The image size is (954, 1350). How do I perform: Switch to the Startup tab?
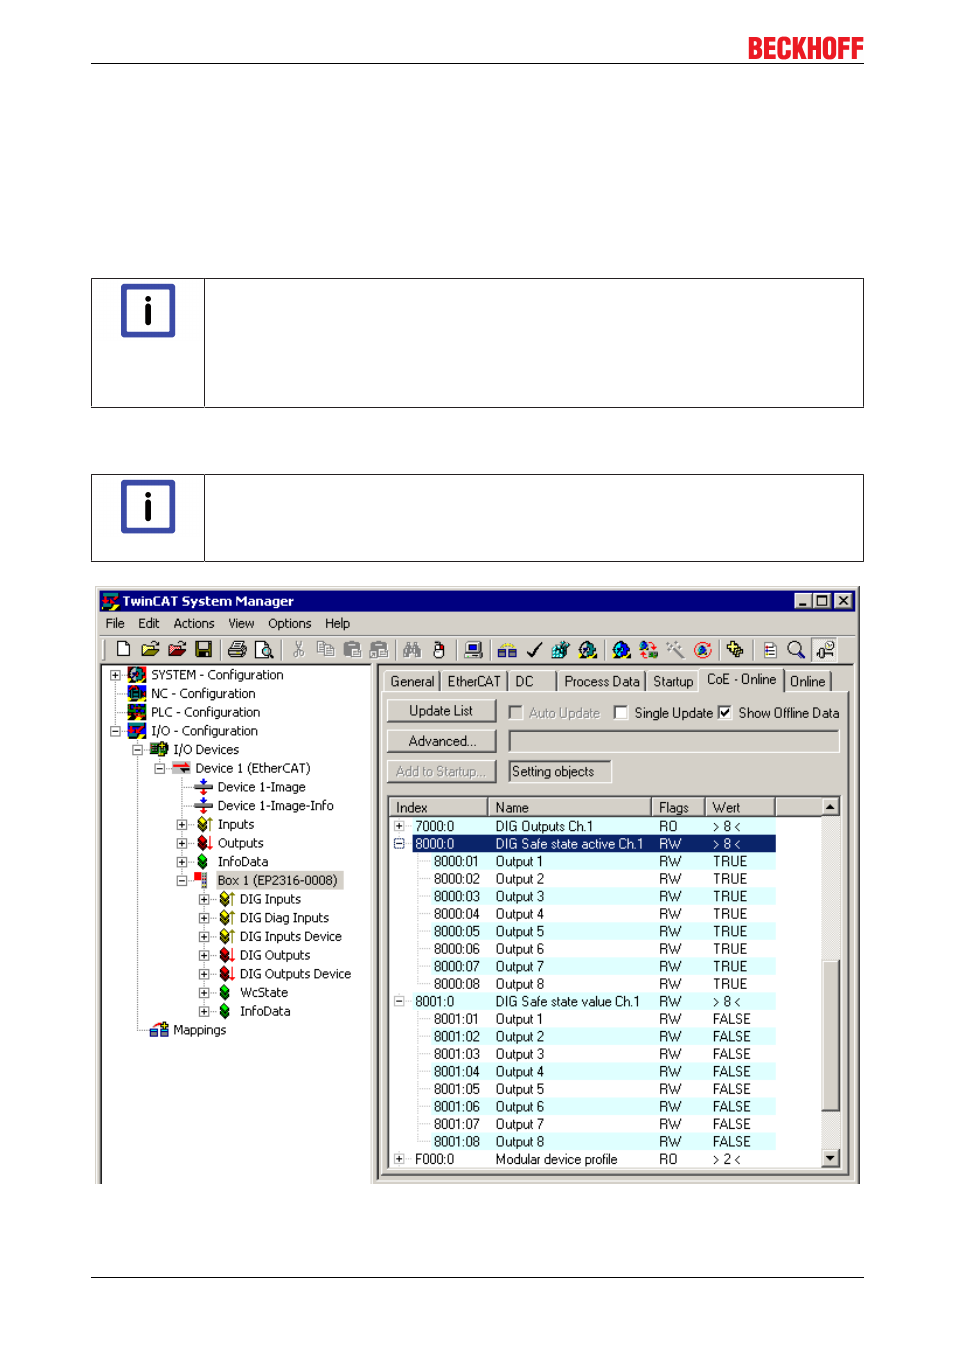pos(673,681)
